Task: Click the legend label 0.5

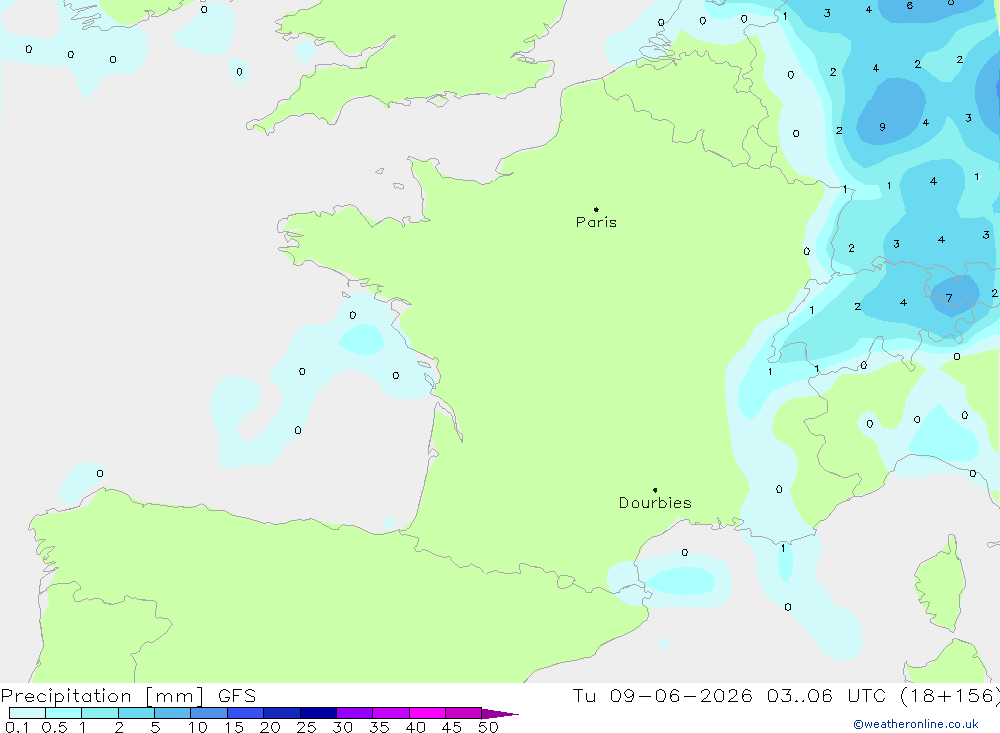Action: coord(54,727)
